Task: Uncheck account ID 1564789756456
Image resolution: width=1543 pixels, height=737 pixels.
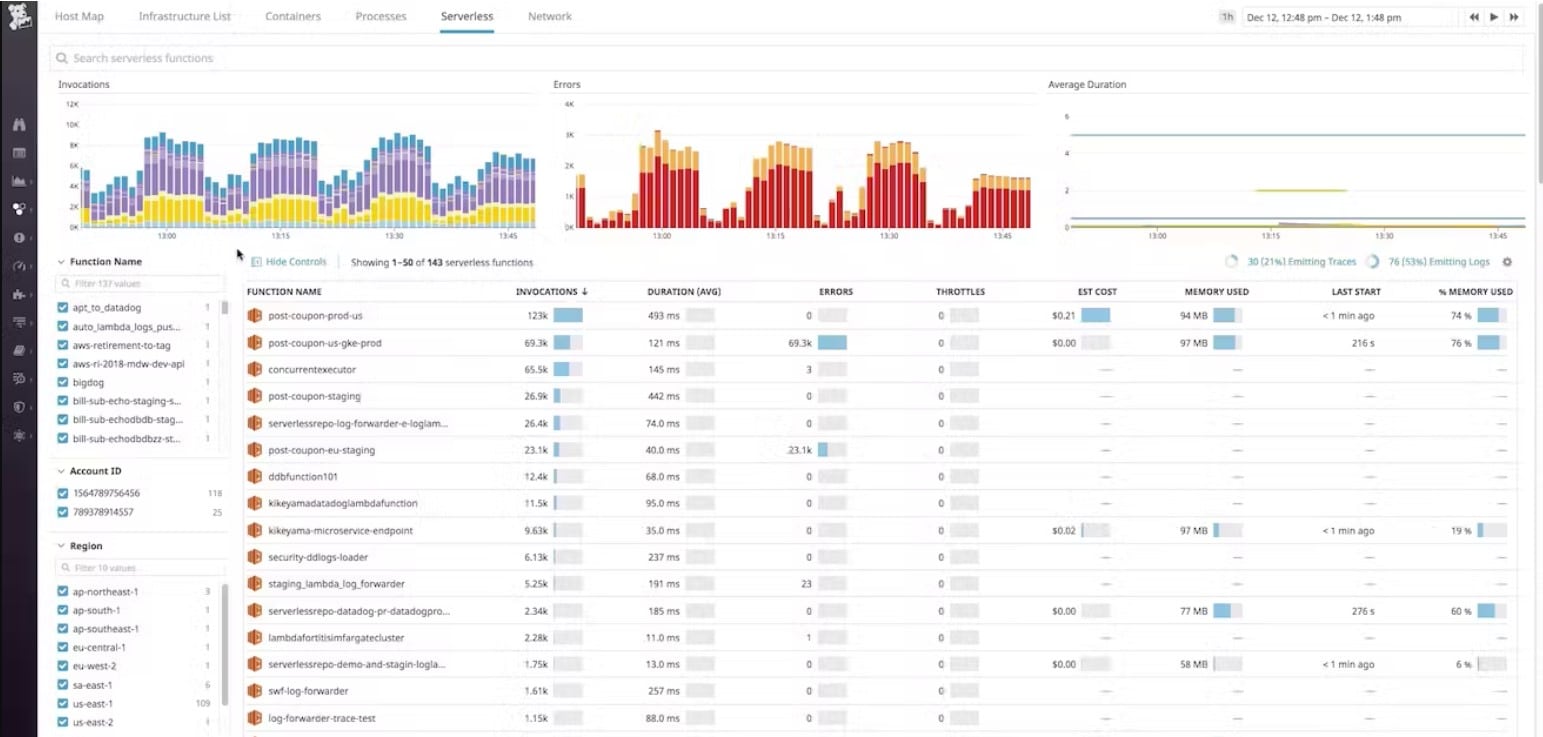Action: coord(63,493)
